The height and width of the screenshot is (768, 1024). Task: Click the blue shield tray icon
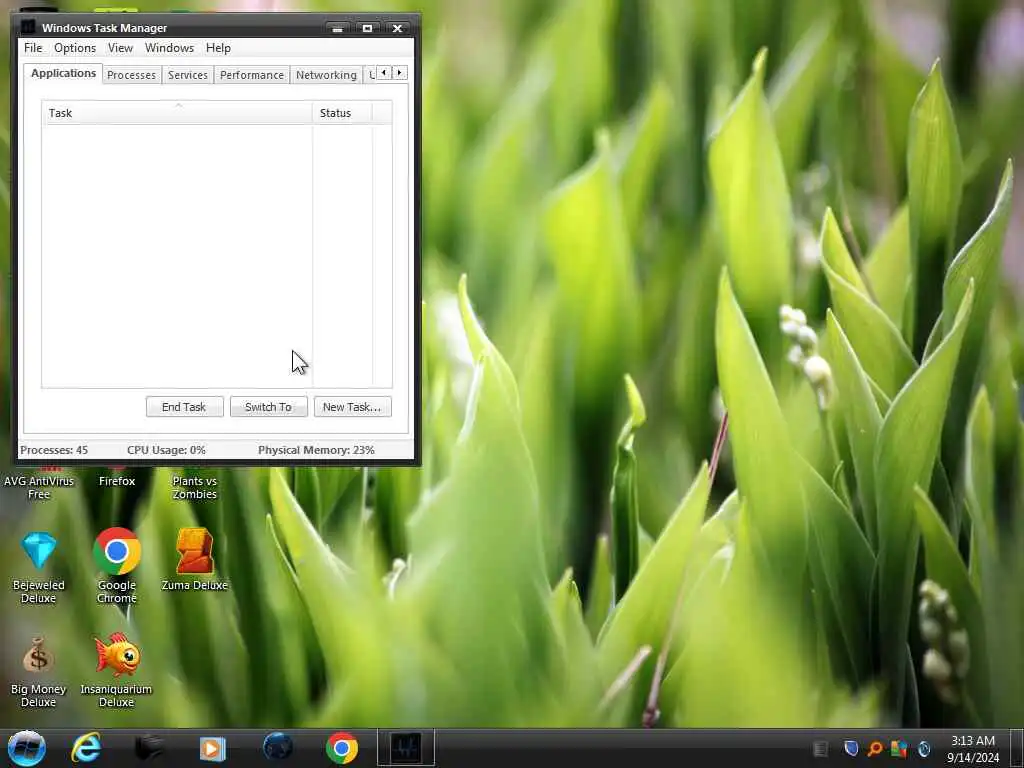point(850,748)
